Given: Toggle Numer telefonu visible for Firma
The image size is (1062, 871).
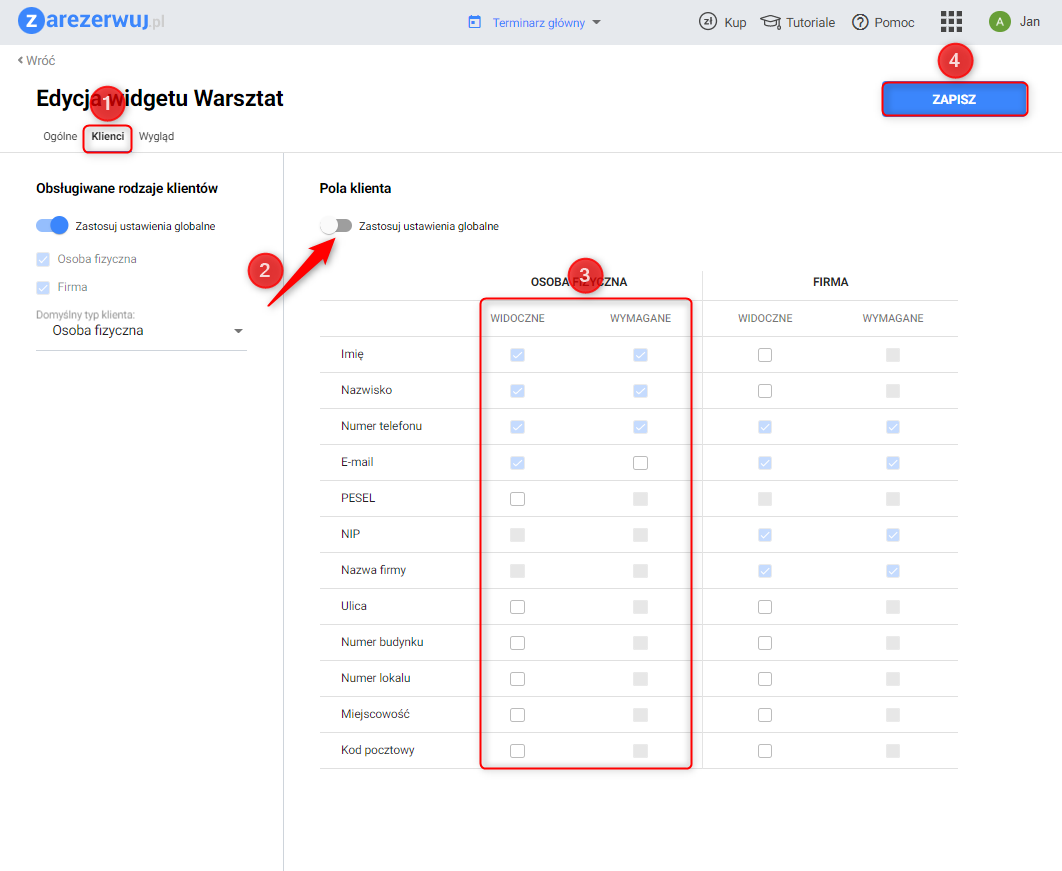Looking at the screenshot, I should (x=765, y=427).
